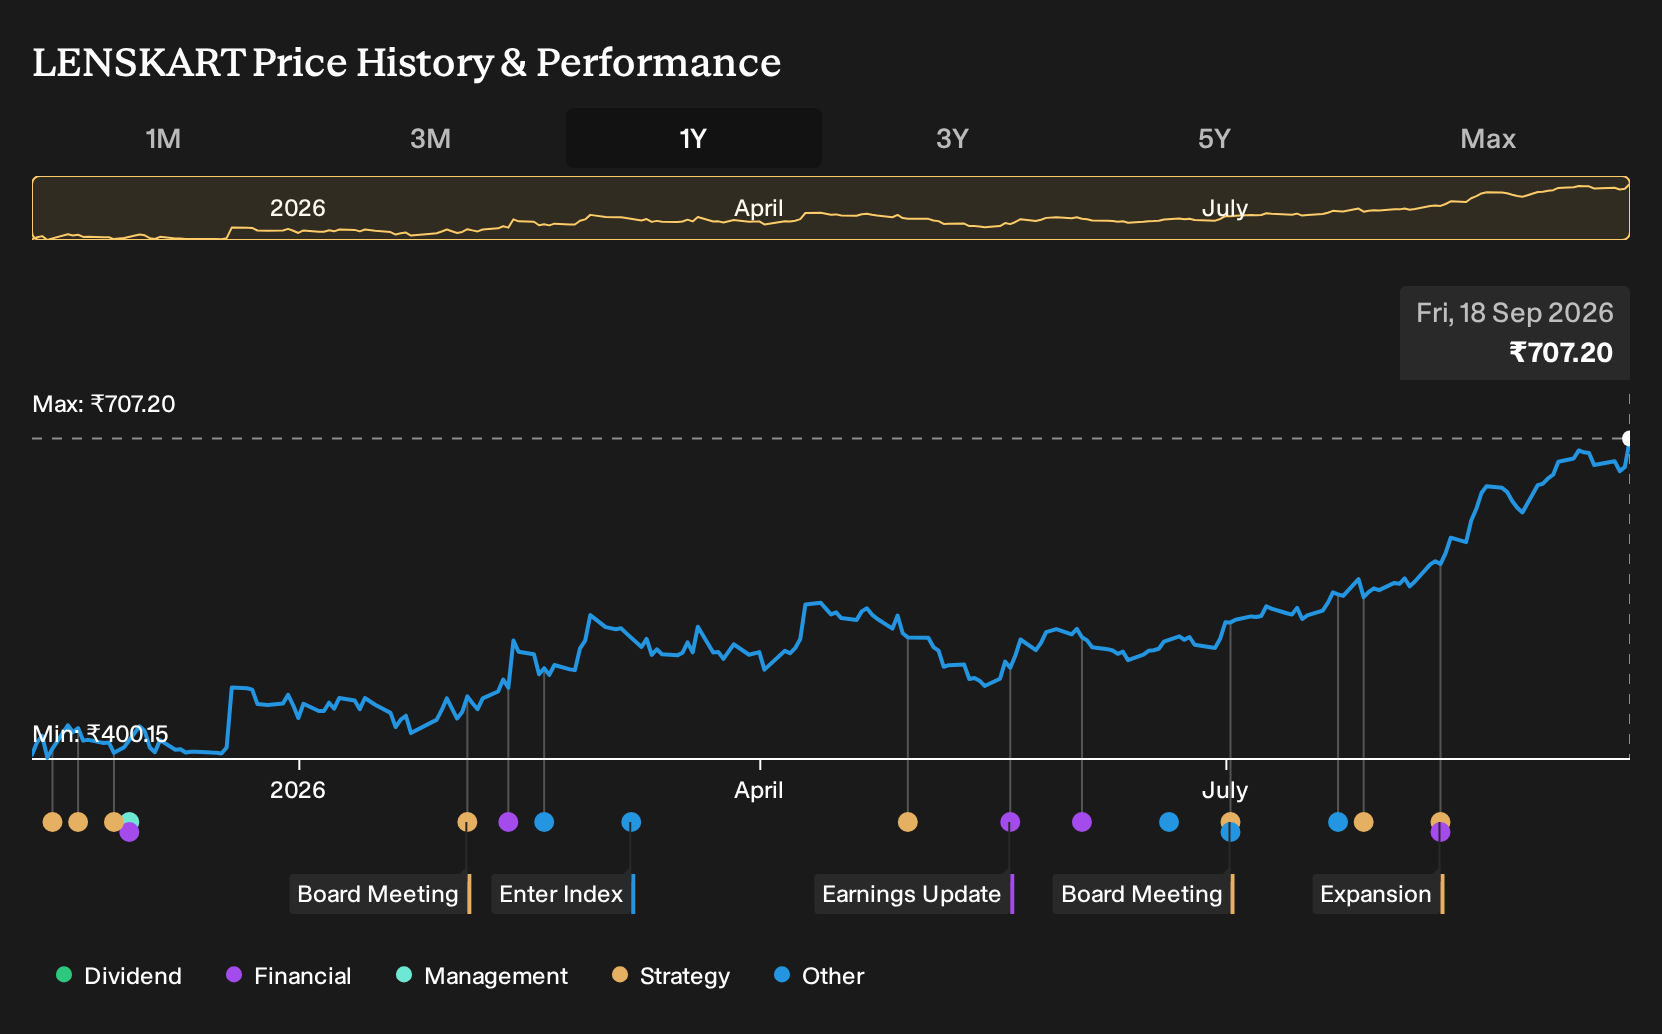The height and width of the screenshot is (1034, 1662).
Task: Select purple marker below the teal Management marker
Action: [129, 832]
